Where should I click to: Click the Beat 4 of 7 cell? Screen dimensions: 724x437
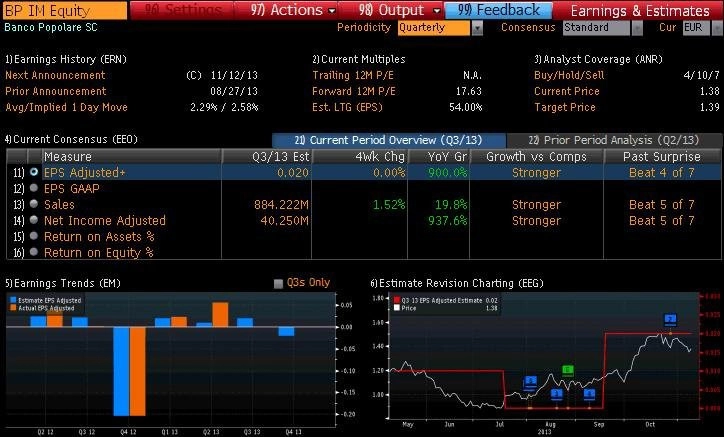662,172
